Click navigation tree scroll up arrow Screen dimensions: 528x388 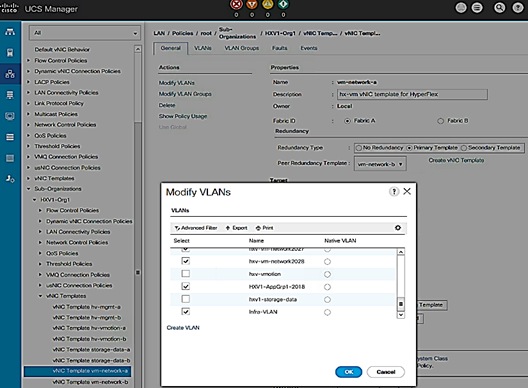(x=138, y=49)
